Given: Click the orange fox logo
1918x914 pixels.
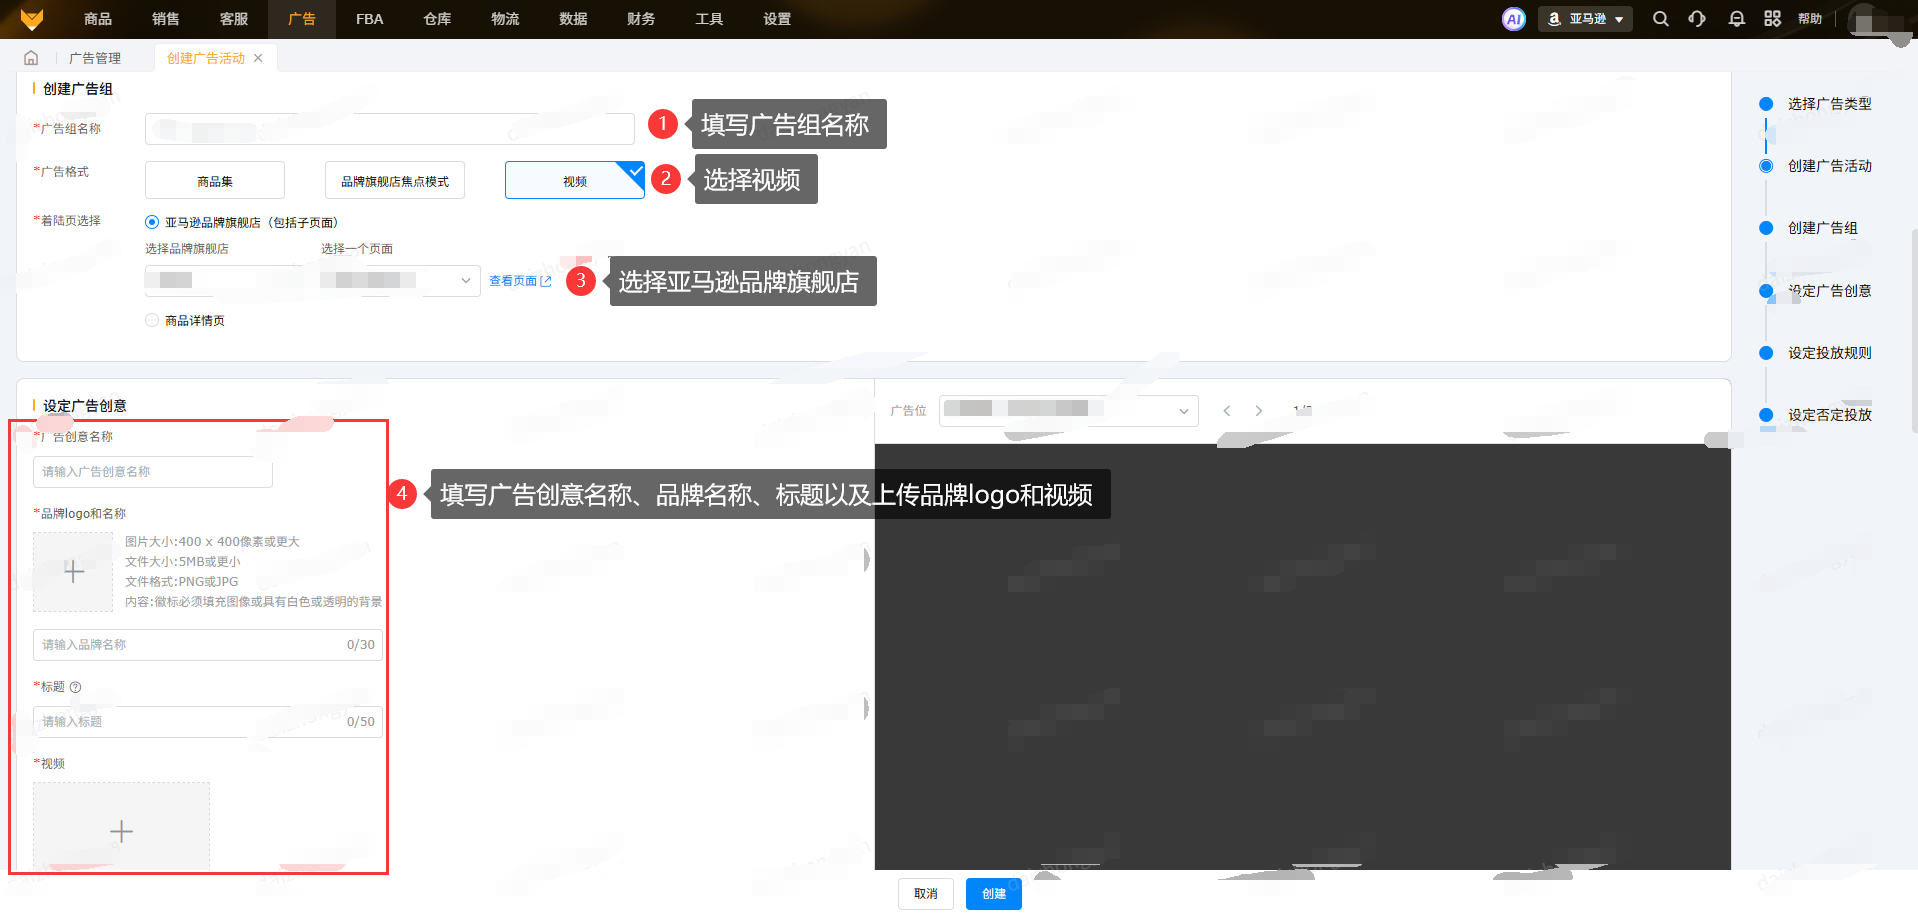Looking at the screenshot, I should 32,19.
